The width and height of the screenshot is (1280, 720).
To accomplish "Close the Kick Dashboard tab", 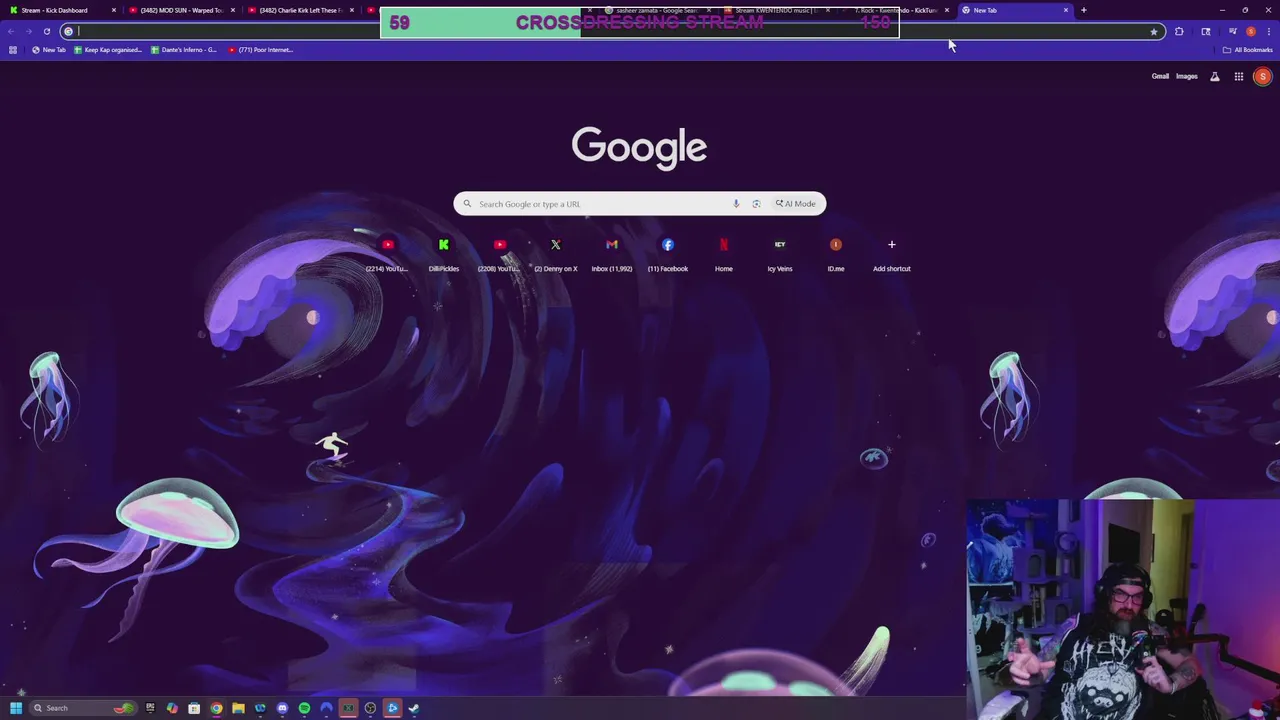I will pos(114,10).
